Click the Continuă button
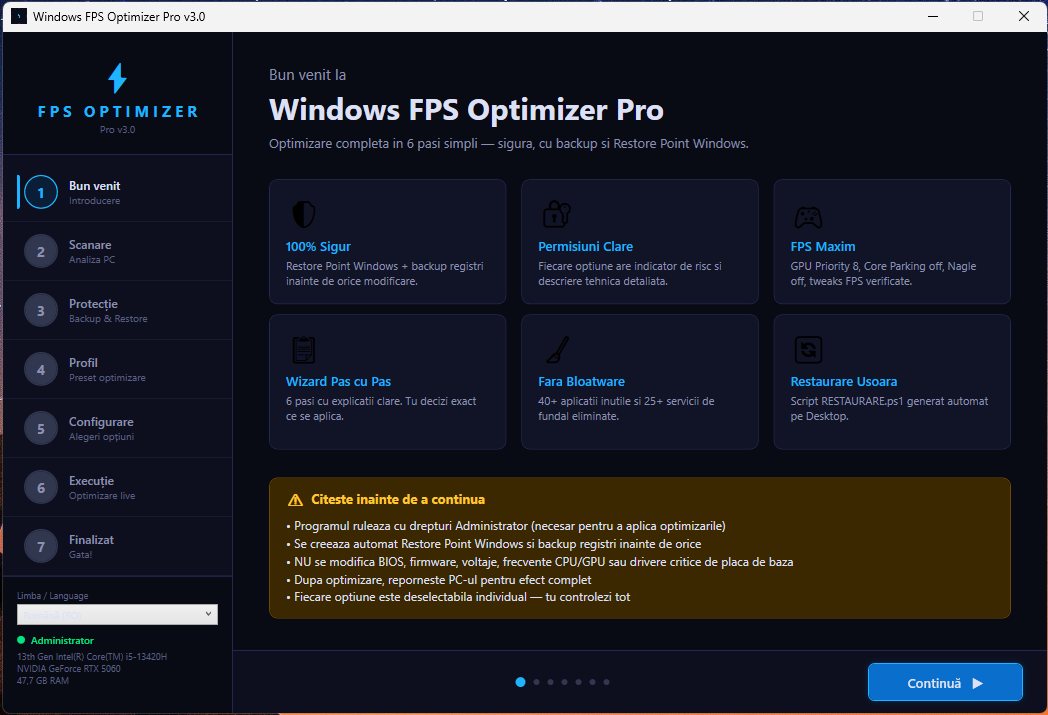 944,682
